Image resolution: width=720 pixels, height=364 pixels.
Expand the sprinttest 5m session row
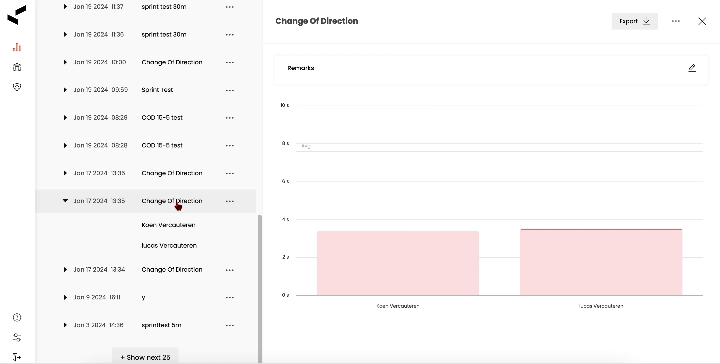pos(65,325)
